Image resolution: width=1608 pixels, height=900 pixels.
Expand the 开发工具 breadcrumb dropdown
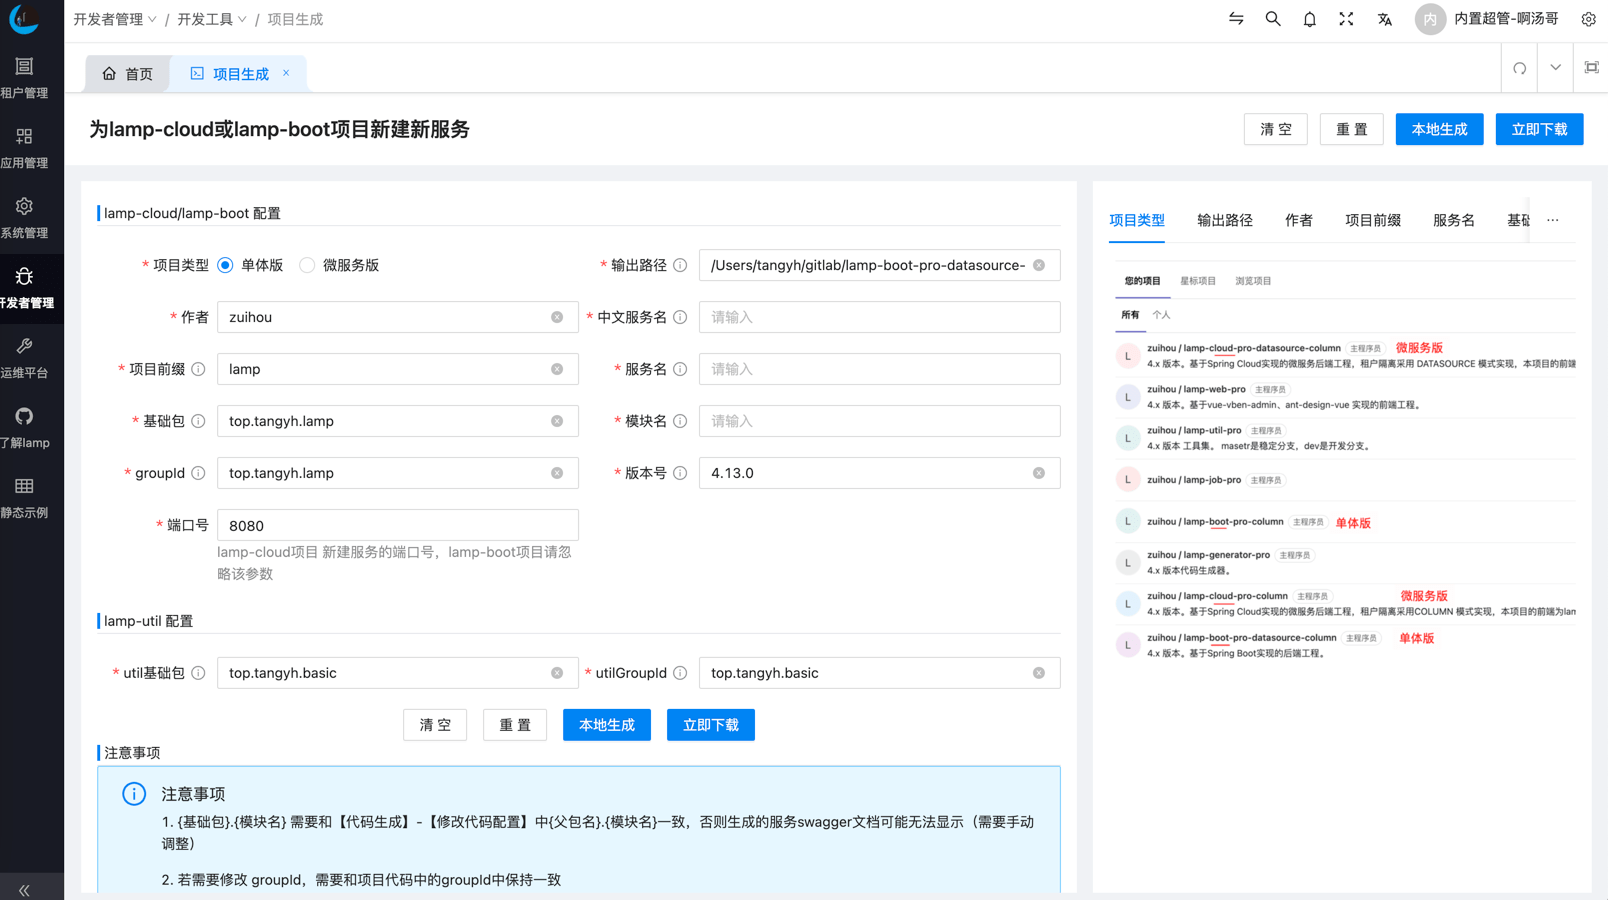(x=212, y=19)
